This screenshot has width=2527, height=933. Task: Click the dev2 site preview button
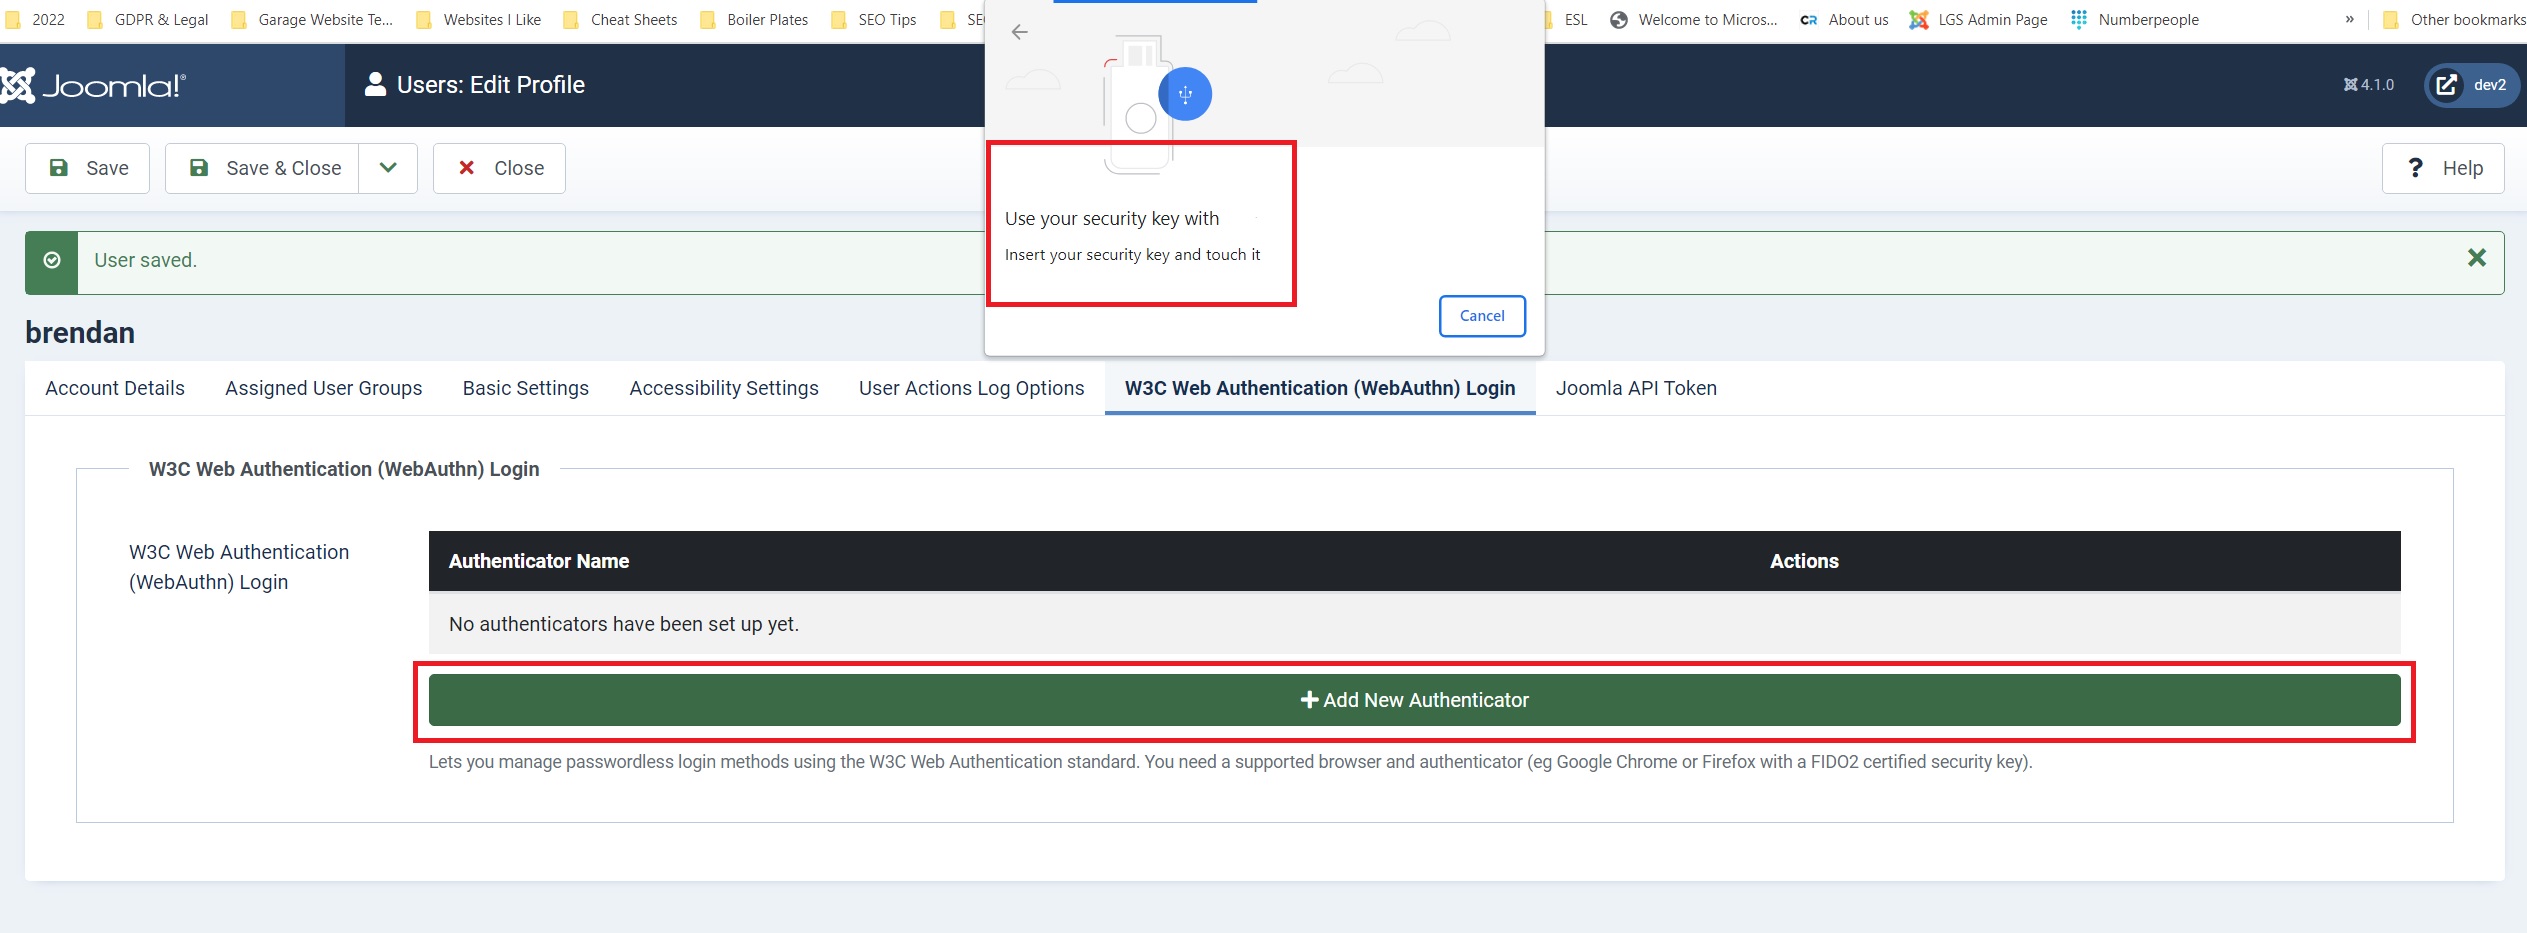(x=2471, y=85)
